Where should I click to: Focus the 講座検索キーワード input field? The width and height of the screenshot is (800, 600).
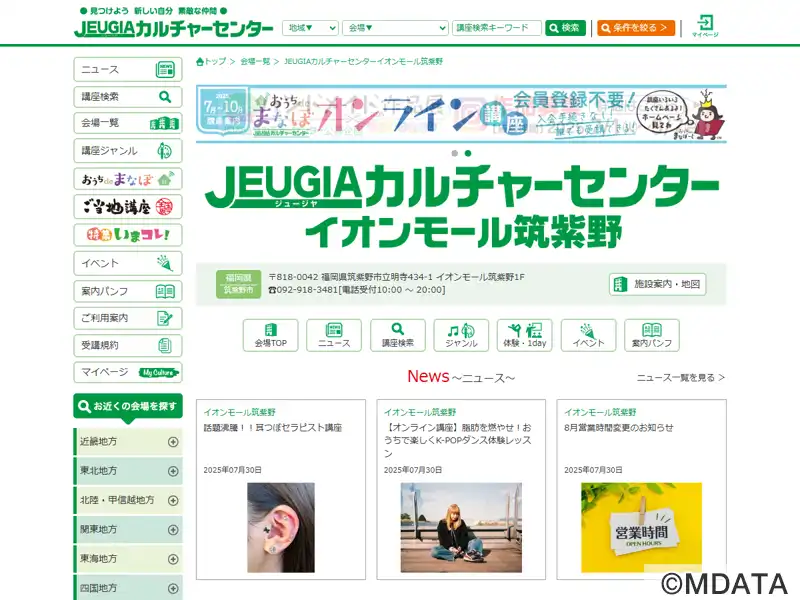pyautogui.click(x=496, y=28)
